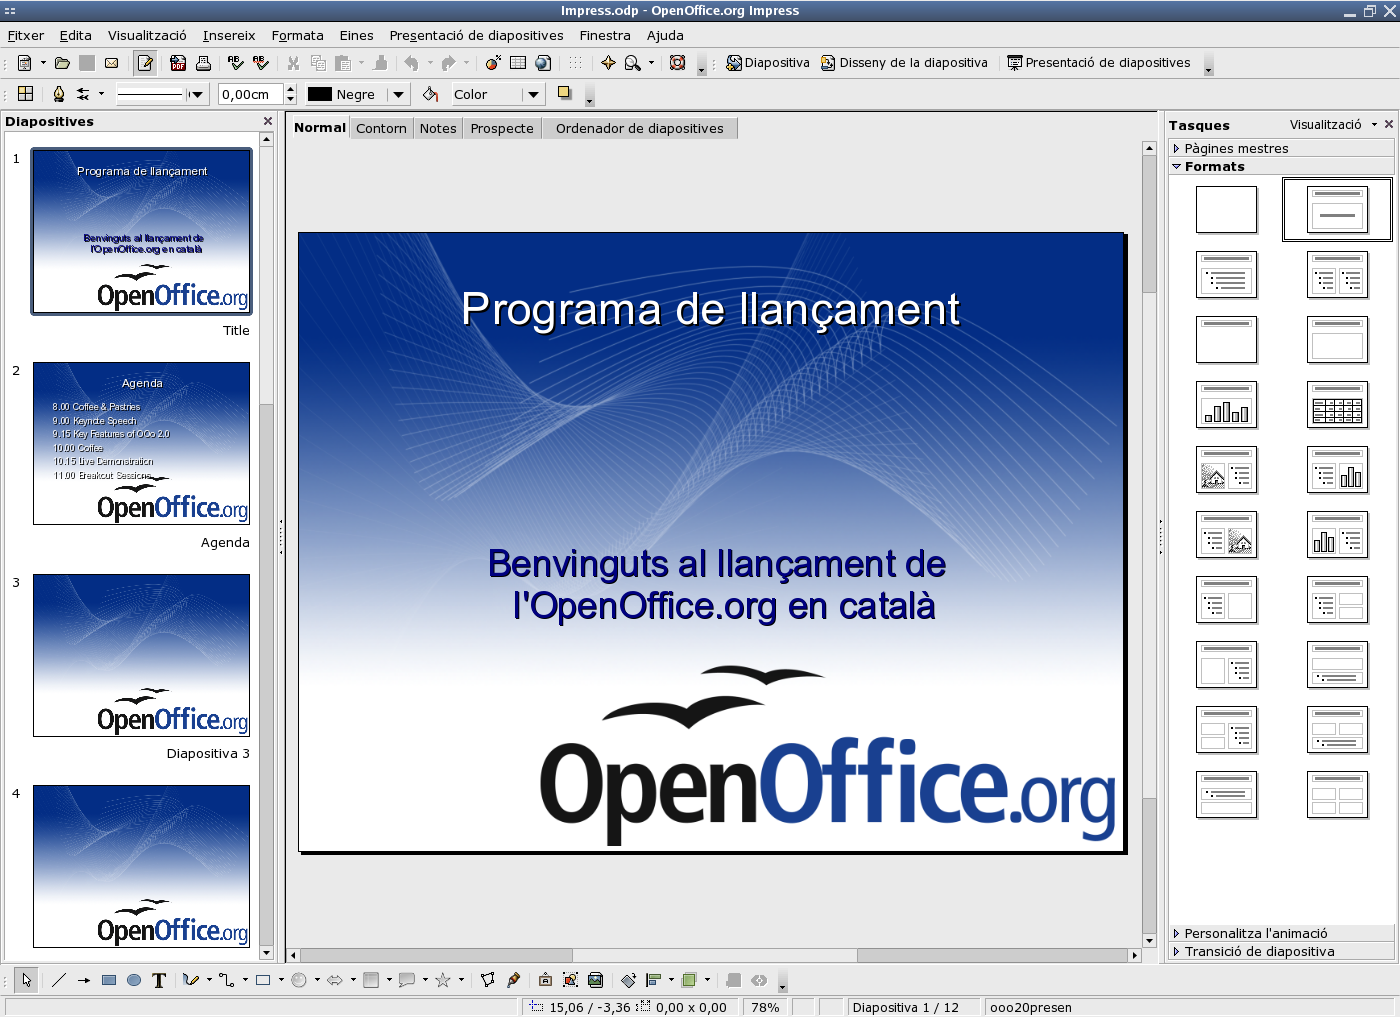The image size is (1400, 1017).
Task: Open the Fontwork Gallery icon
Action: 545,980
